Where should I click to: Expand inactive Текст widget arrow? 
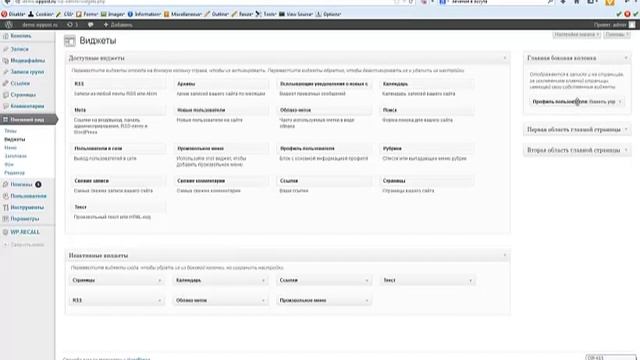pyautogui.click(x=470, y=280)
